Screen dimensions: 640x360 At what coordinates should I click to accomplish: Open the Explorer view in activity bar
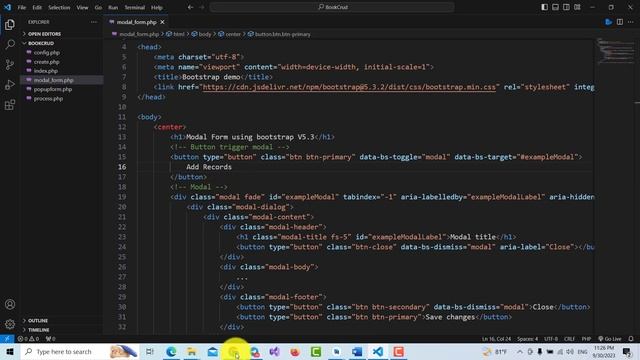[x=10, y=24]
